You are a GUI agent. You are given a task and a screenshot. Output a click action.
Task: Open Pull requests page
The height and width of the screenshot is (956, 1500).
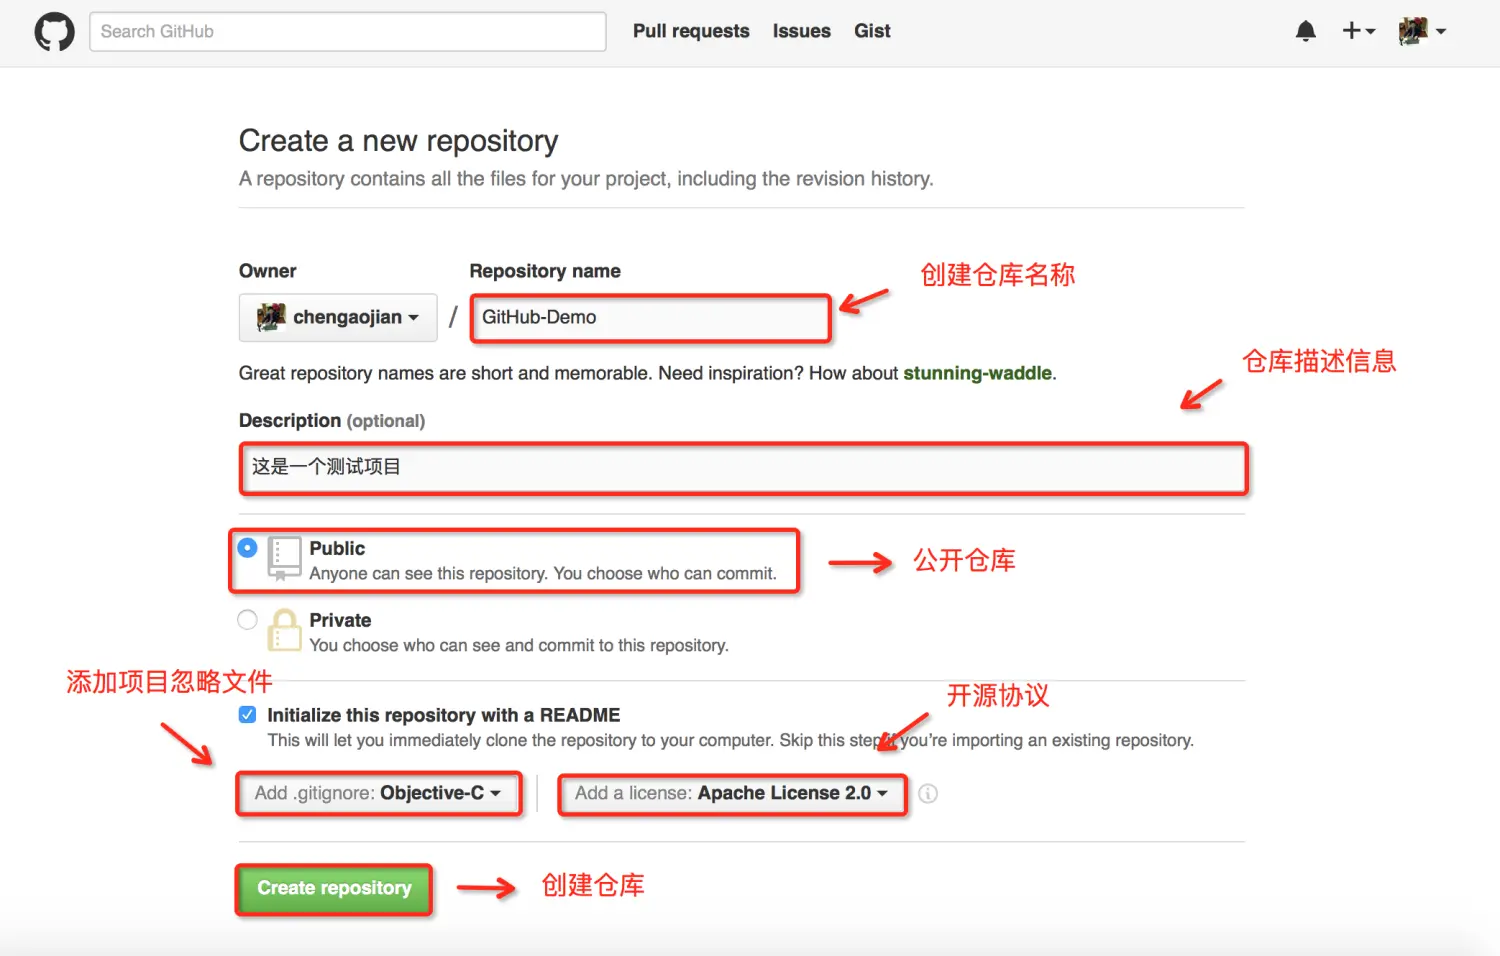(x=691, y=31)
